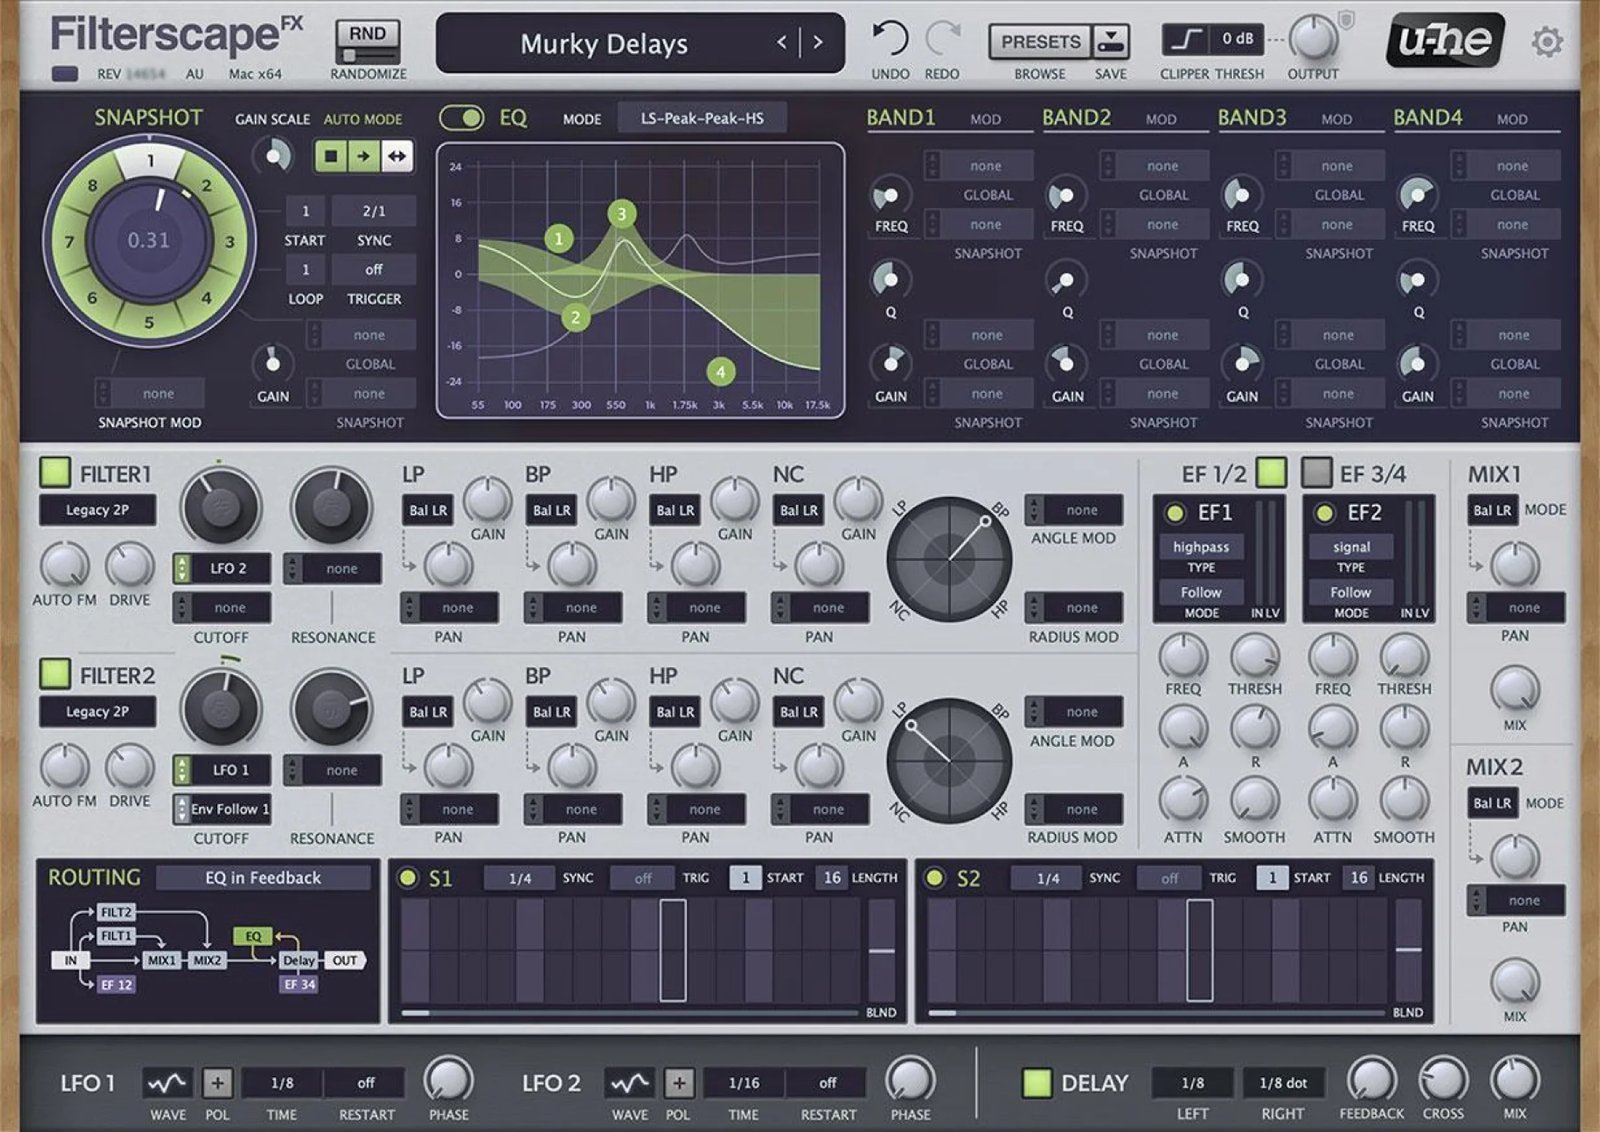Select BAND4 header
The width and height of the screenshot is (1600, 1132).
pyautogui.click(x=1428, y=118)
